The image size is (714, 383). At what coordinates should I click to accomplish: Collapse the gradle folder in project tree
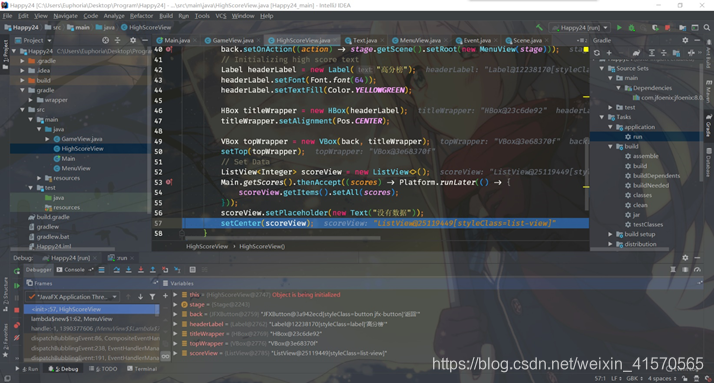(22, 90)
